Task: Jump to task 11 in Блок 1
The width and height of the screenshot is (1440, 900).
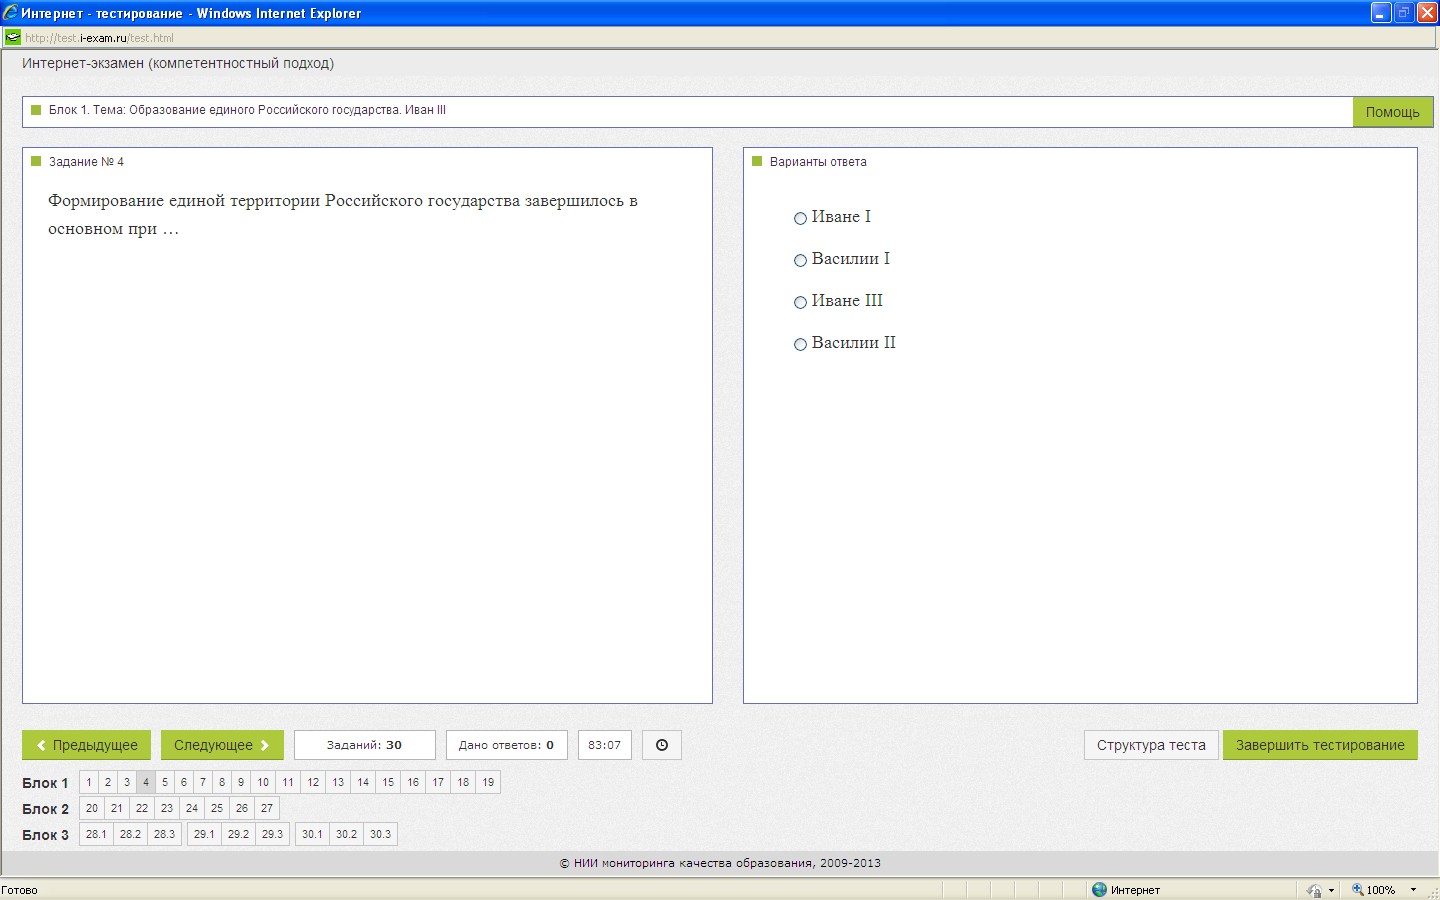Action: [x=288, y=782]
